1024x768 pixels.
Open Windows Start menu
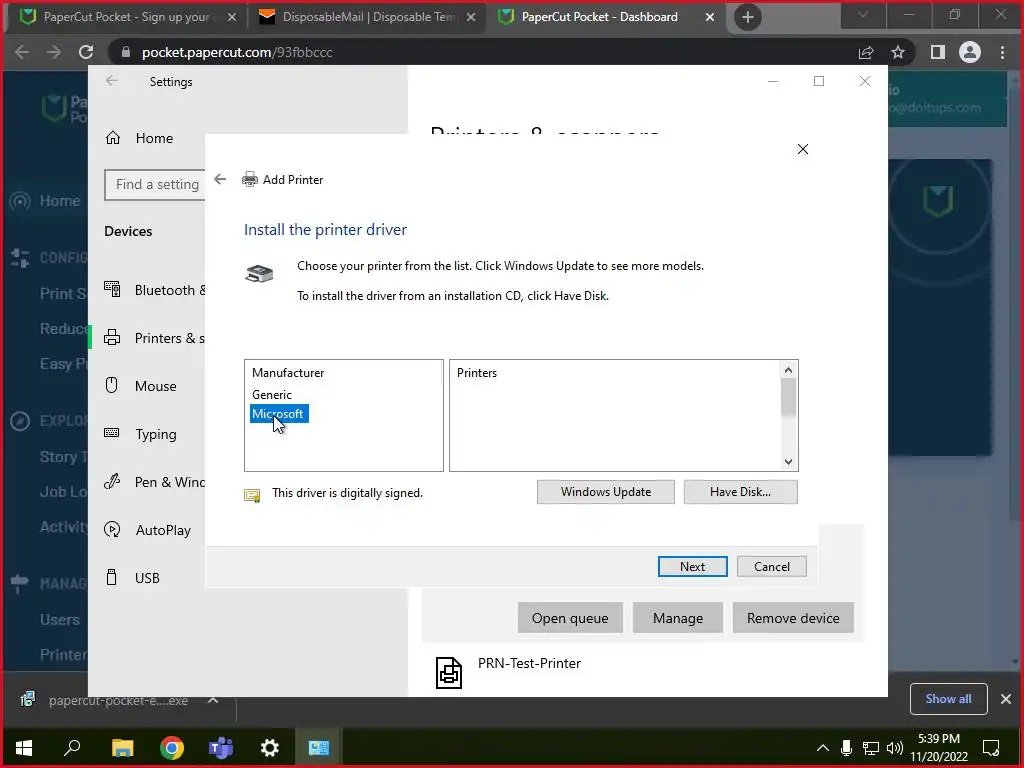coord(24,748)
